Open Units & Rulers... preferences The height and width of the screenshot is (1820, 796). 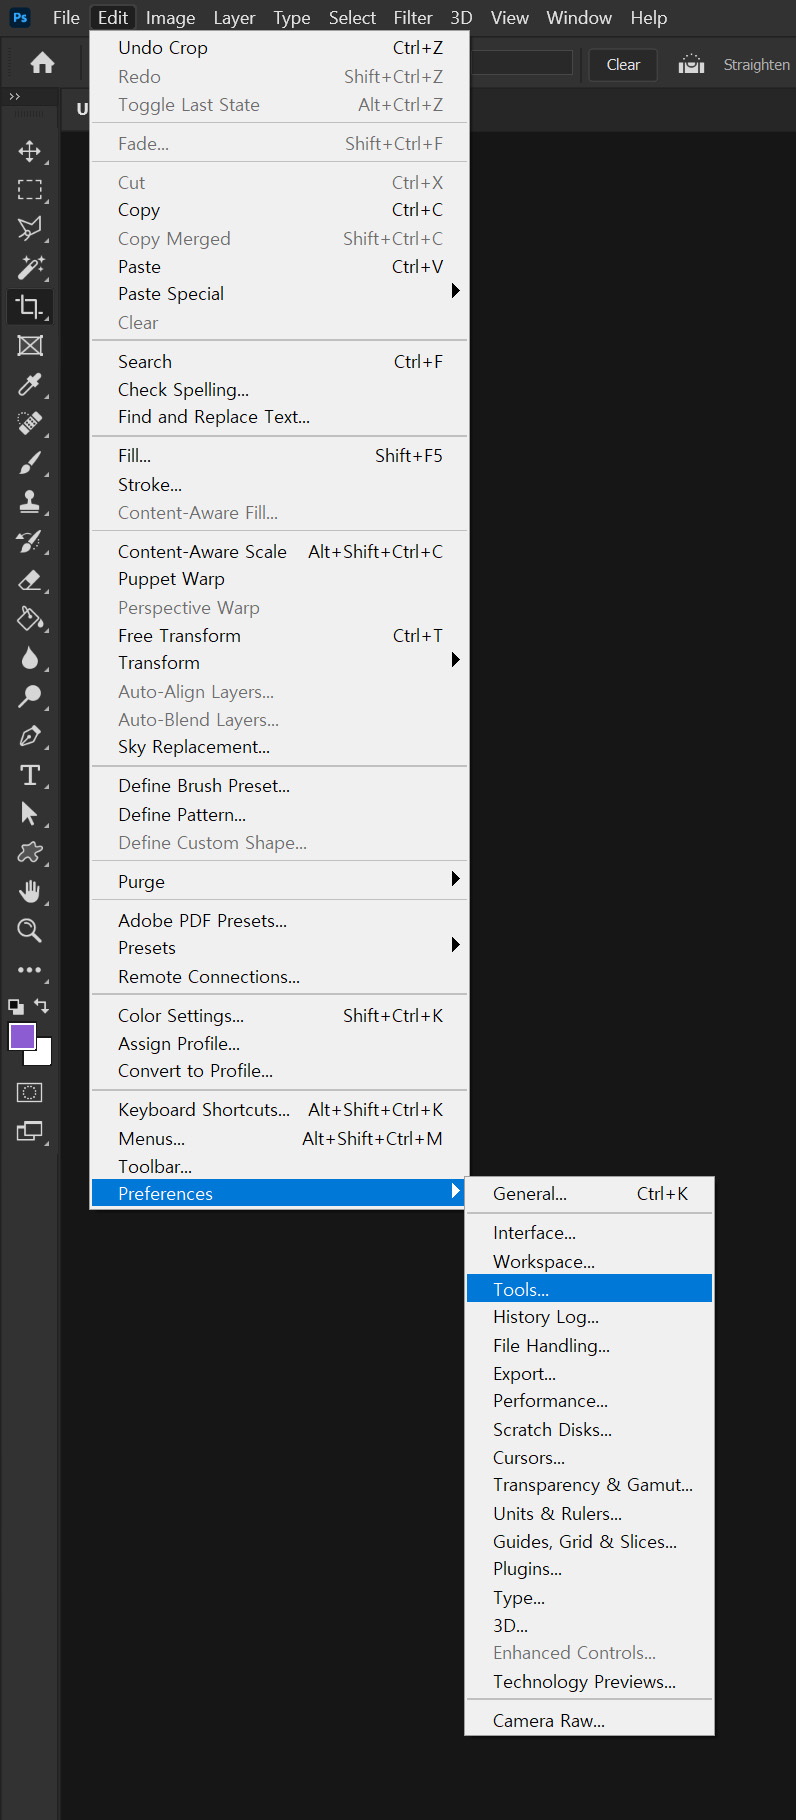[589, 1514]
